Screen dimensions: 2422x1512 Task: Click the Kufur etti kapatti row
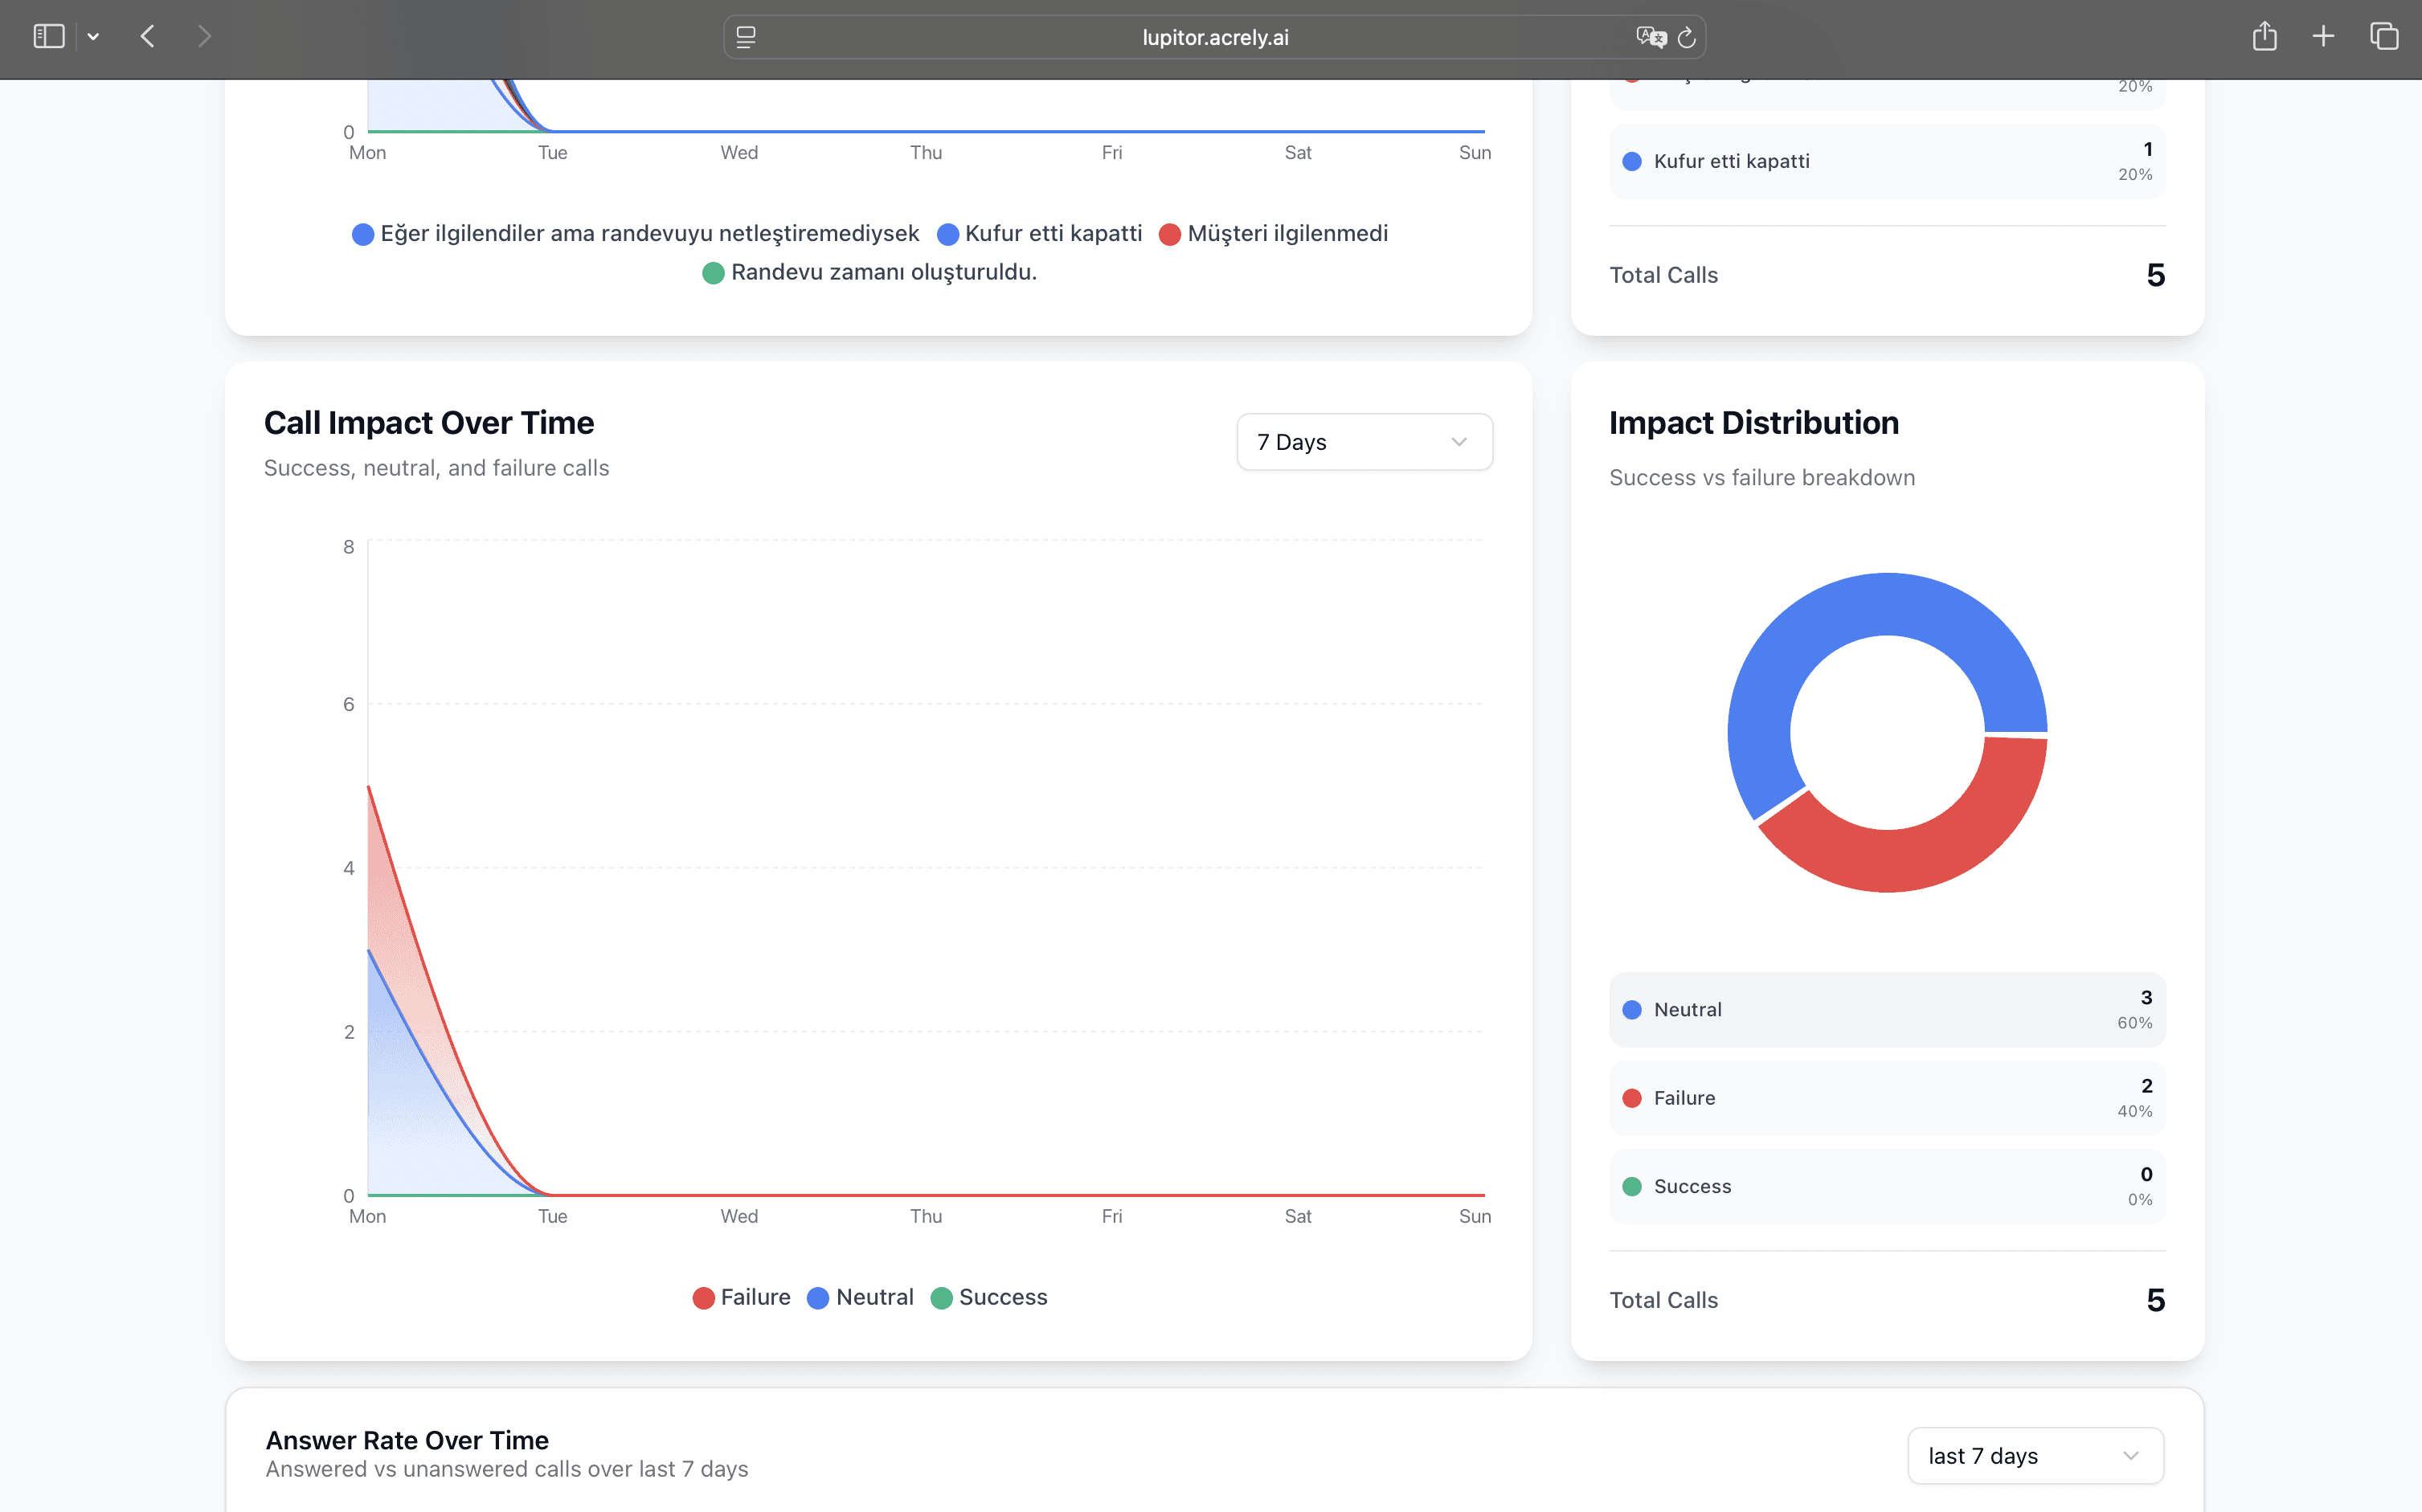[1887, 161]
